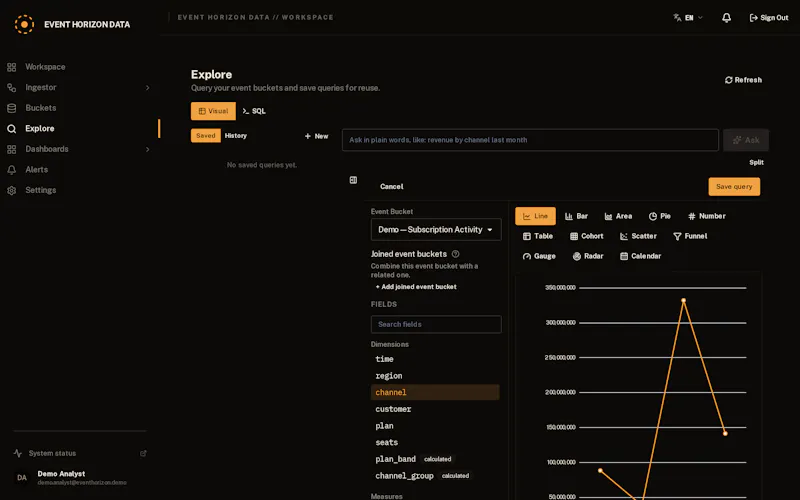Click Add joined event bucket
The image size is (800, 500).
click(x=416, y=287)
